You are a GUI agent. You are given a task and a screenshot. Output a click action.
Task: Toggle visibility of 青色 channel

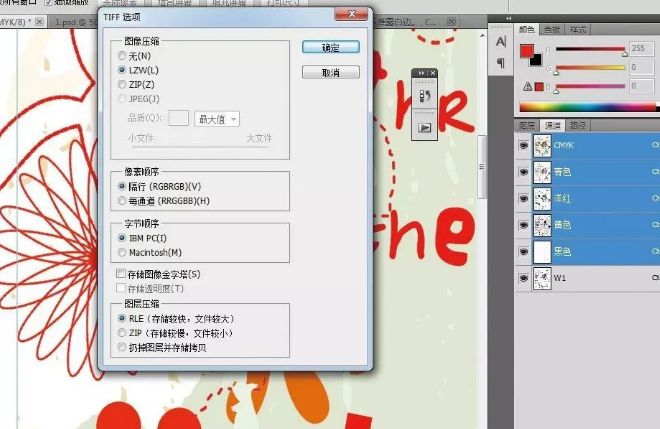pos(523,172)
